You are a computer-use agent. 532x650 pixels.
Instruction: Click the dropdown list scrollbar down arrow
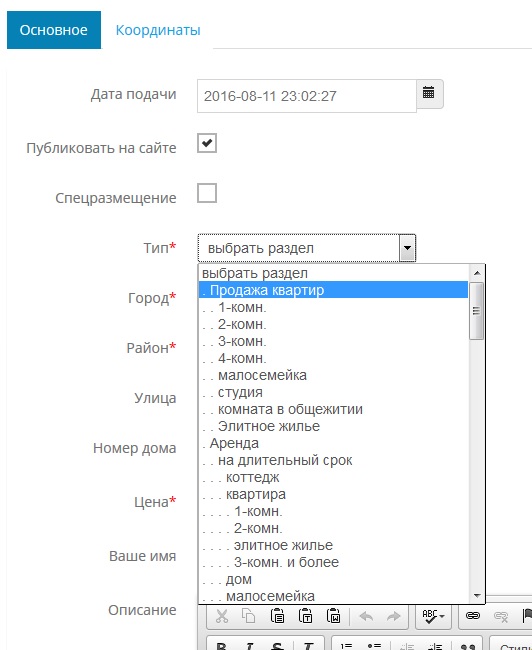point(477,596)
